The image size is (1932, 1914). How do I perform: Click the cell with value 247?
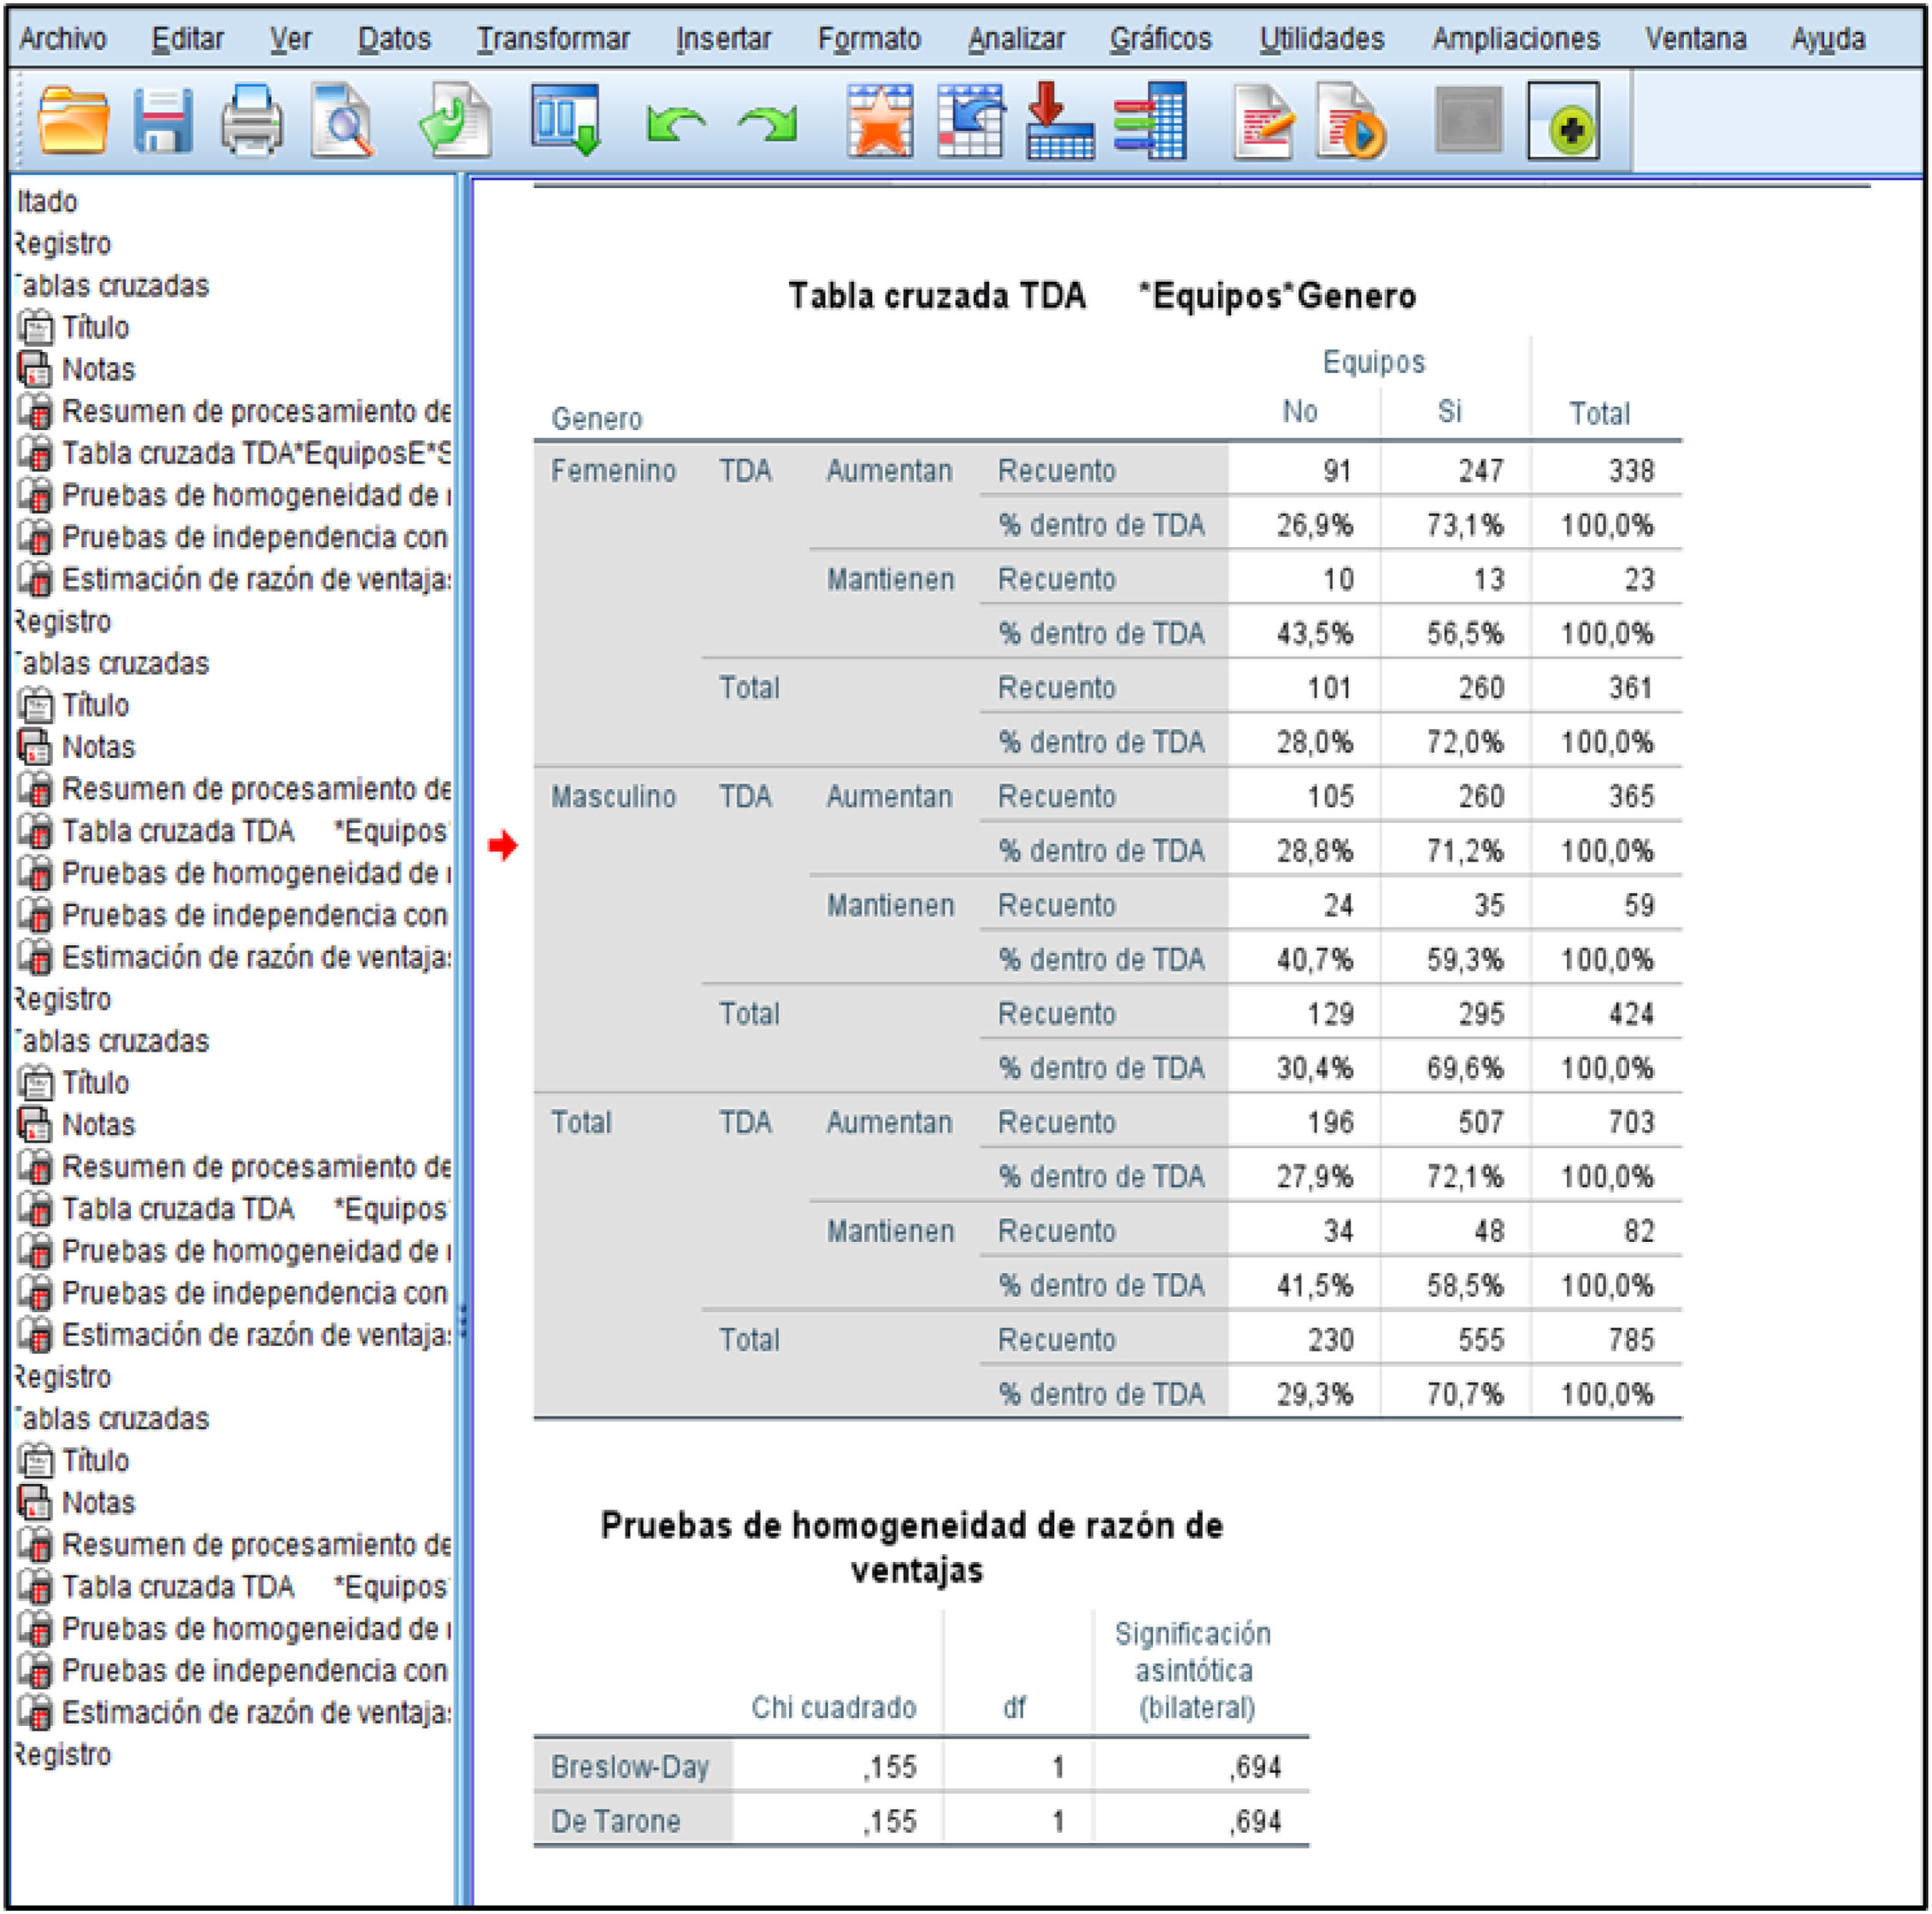point(1480,471)
